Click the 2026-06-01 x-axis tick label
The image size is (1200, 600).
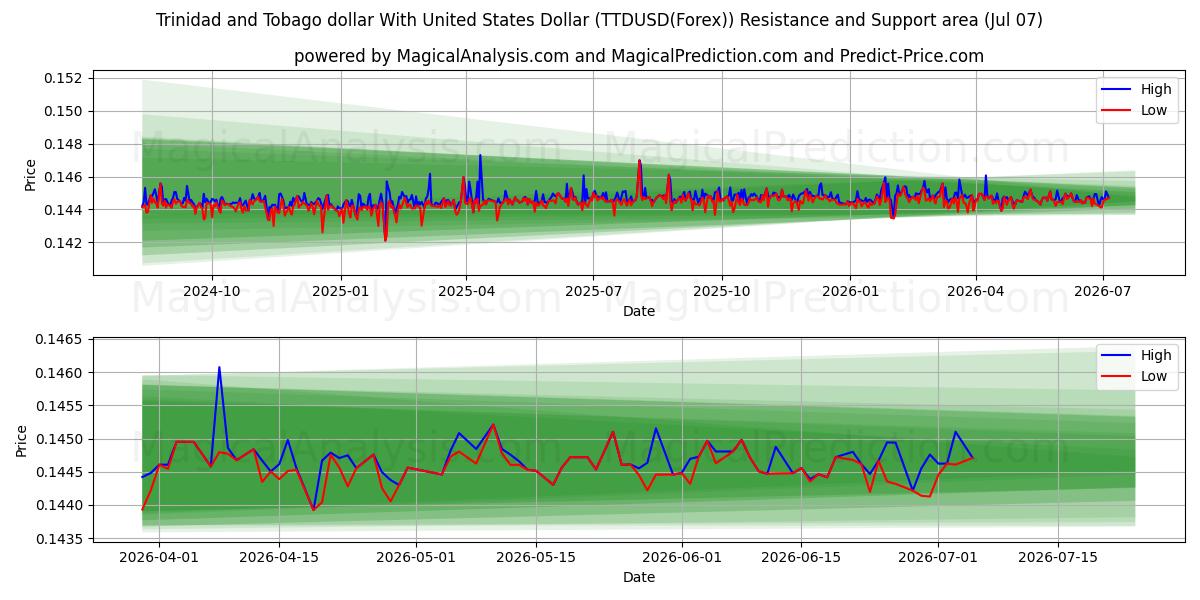pyautogui.click(x=682, y=557)
